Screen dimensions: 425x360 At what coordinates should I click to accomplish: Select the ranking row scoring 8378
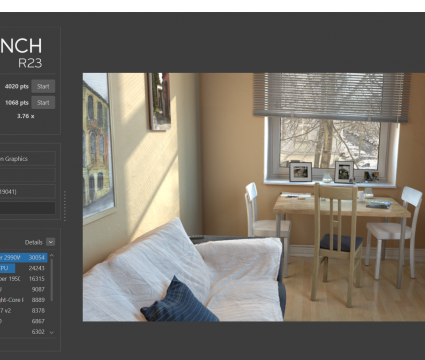pyautogui.click(x=23, y=311)
